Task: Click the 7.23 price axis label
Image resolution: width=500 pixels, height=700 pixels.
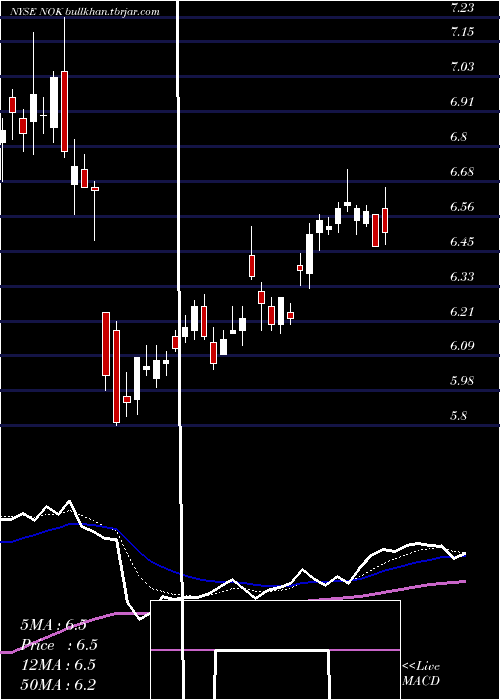Action: point(462,7)
